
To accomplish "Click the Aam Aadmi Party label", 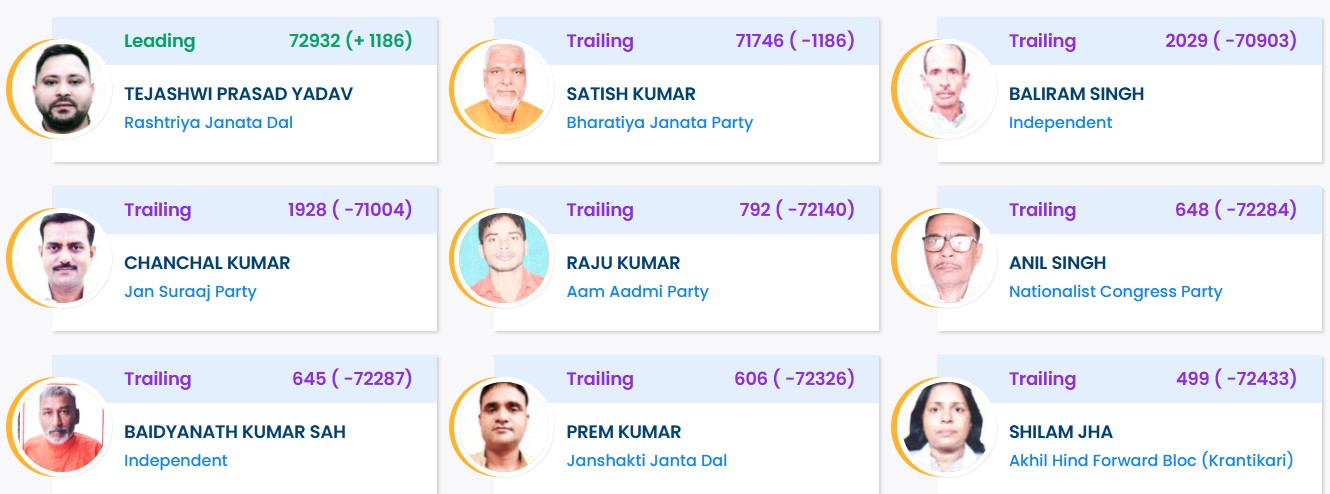I will (637, 292).
